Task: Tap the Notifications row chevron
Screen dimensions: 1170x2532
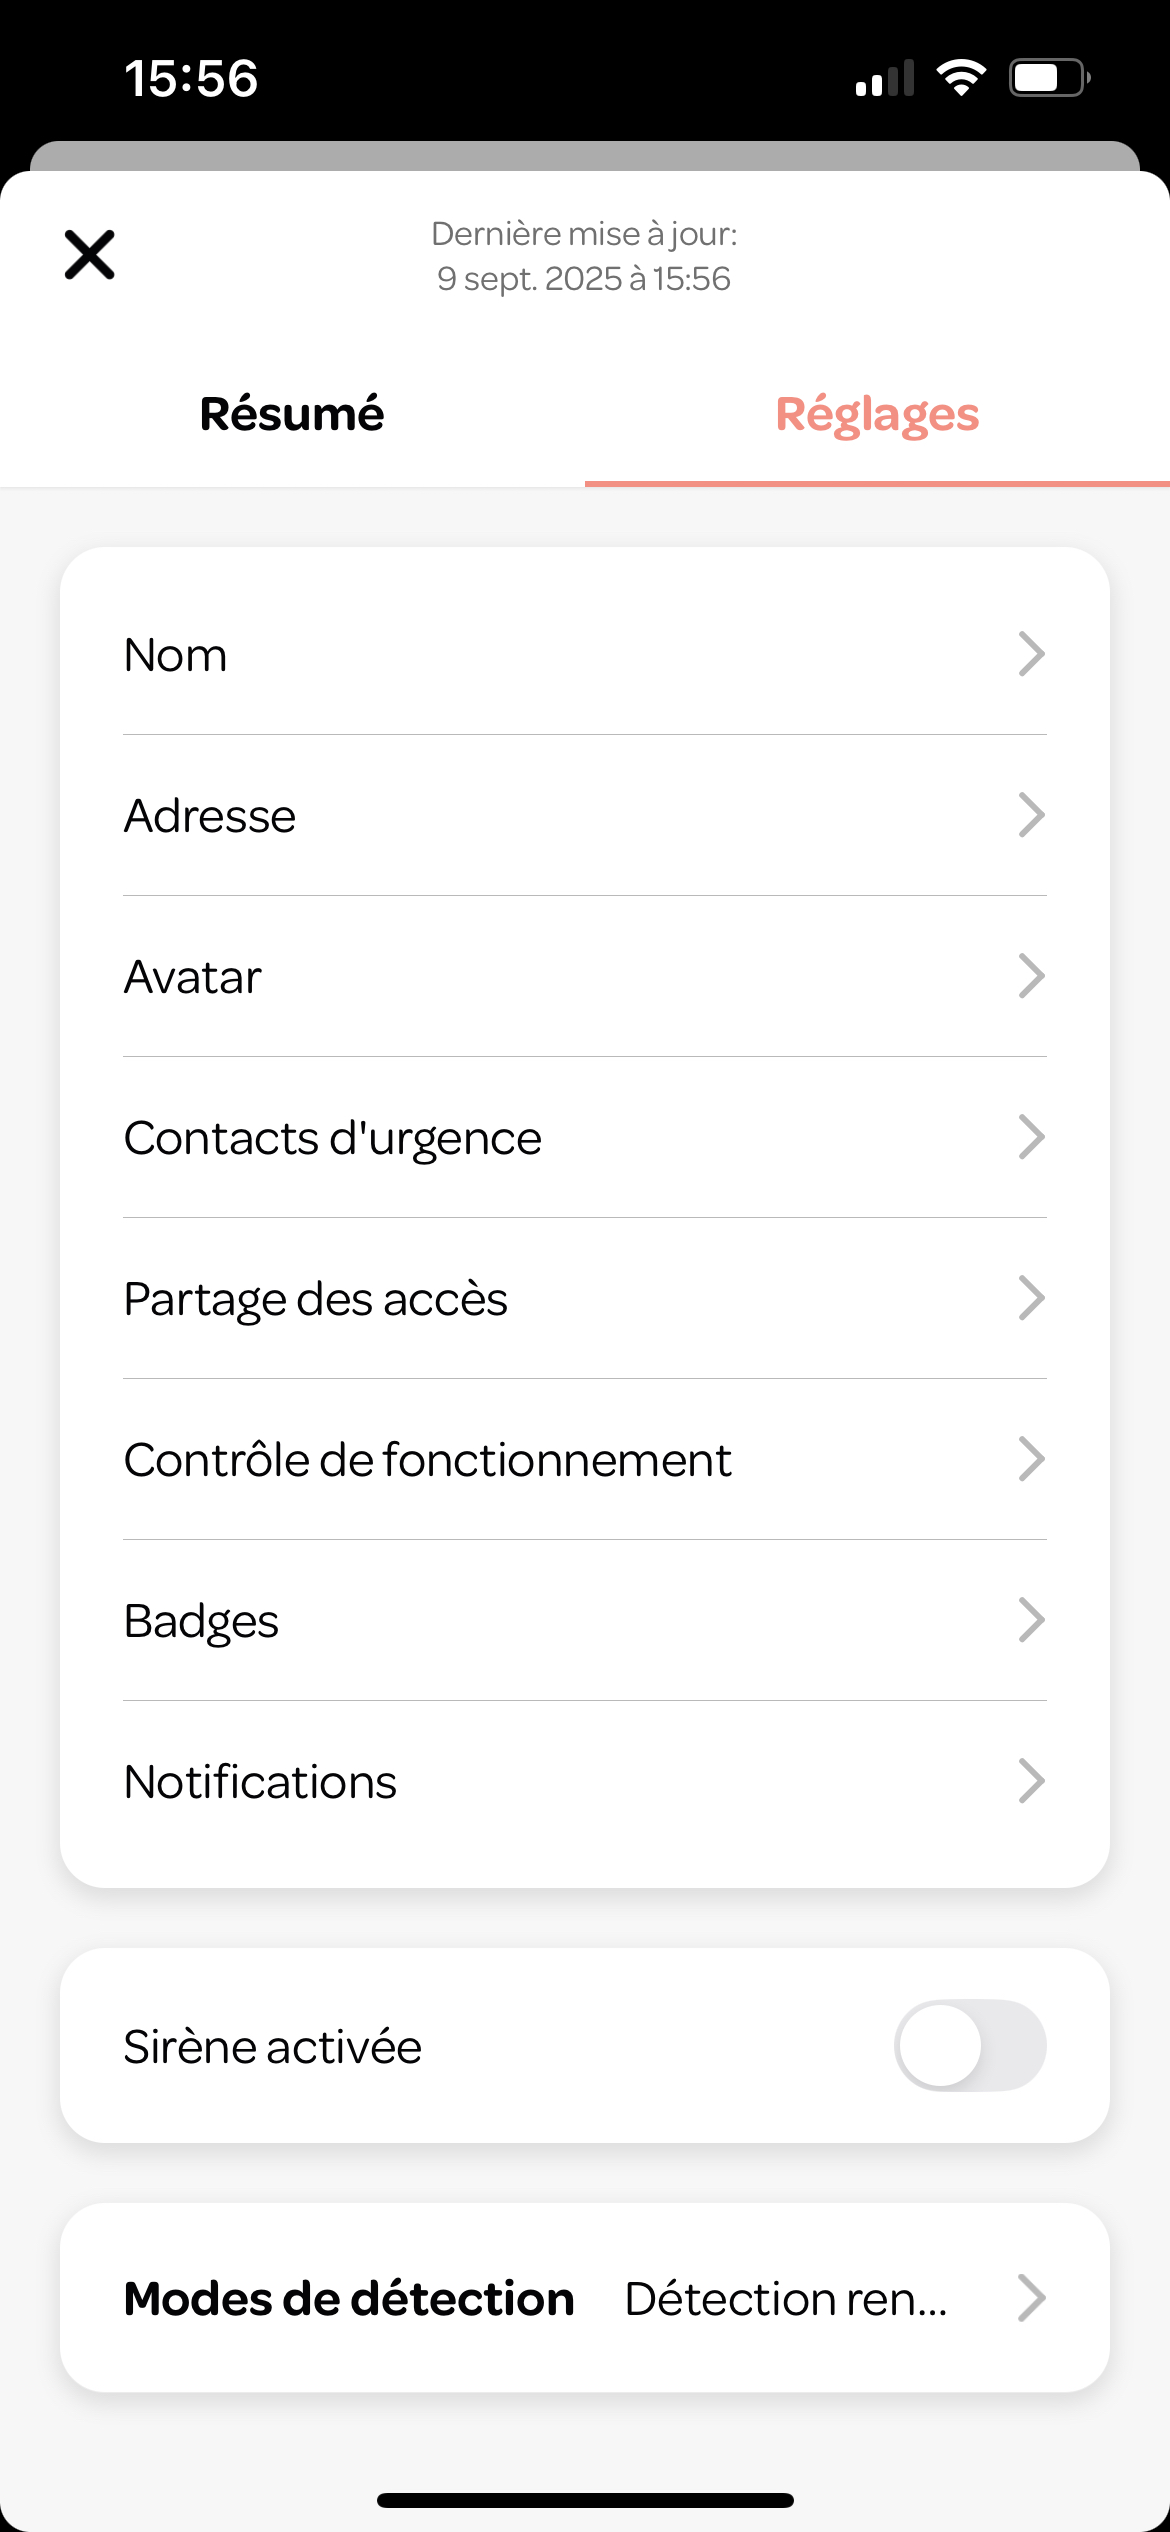Action: 1032,1781
